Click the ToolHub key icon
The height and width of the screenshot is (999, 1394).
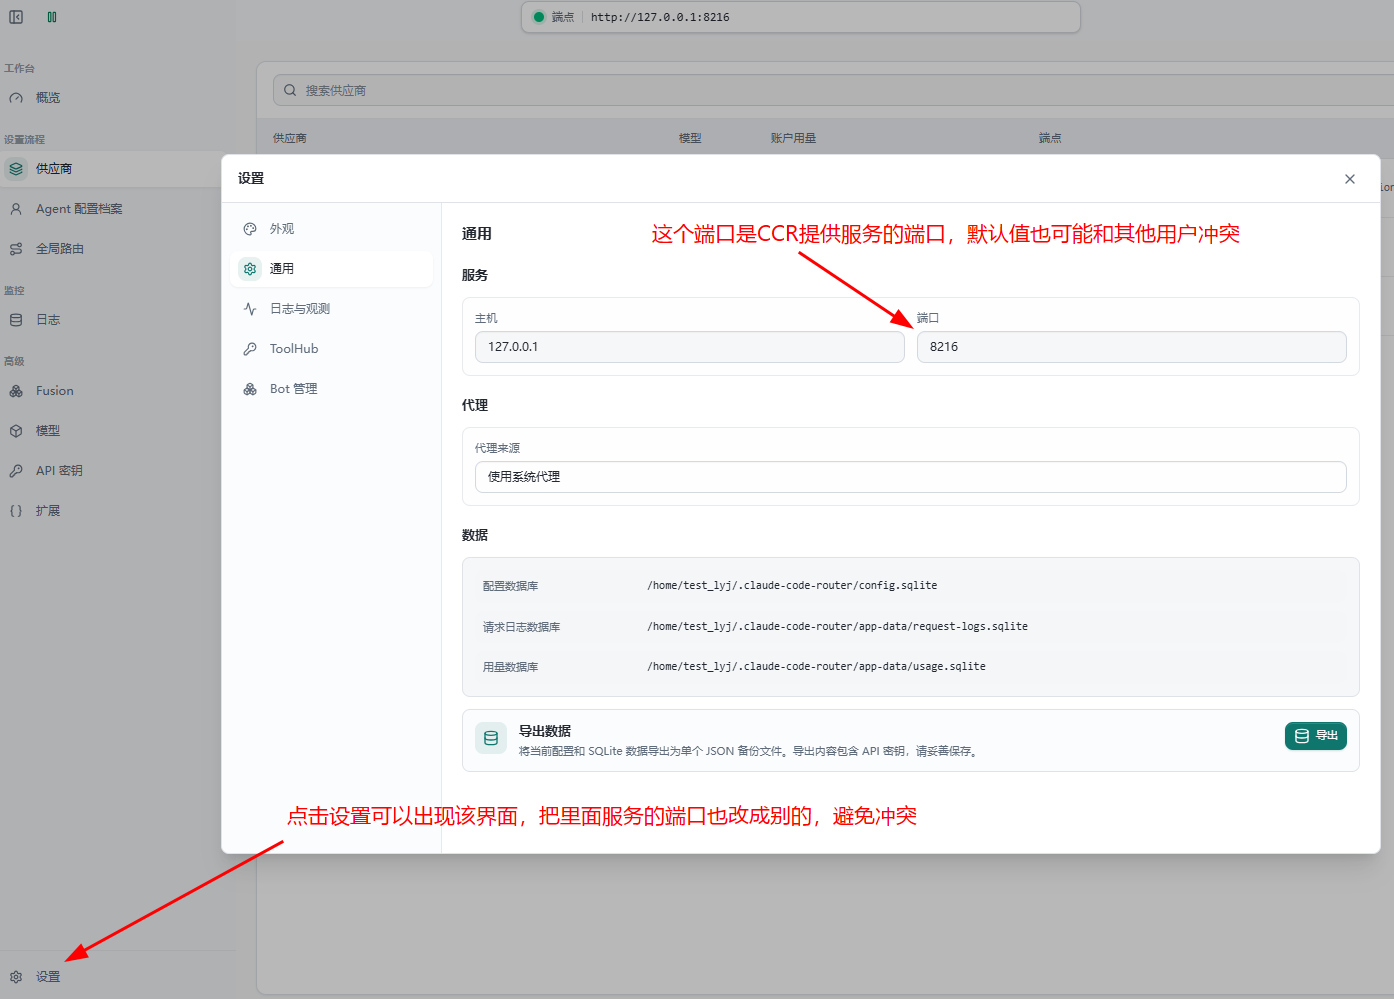[x=250, y=349]
